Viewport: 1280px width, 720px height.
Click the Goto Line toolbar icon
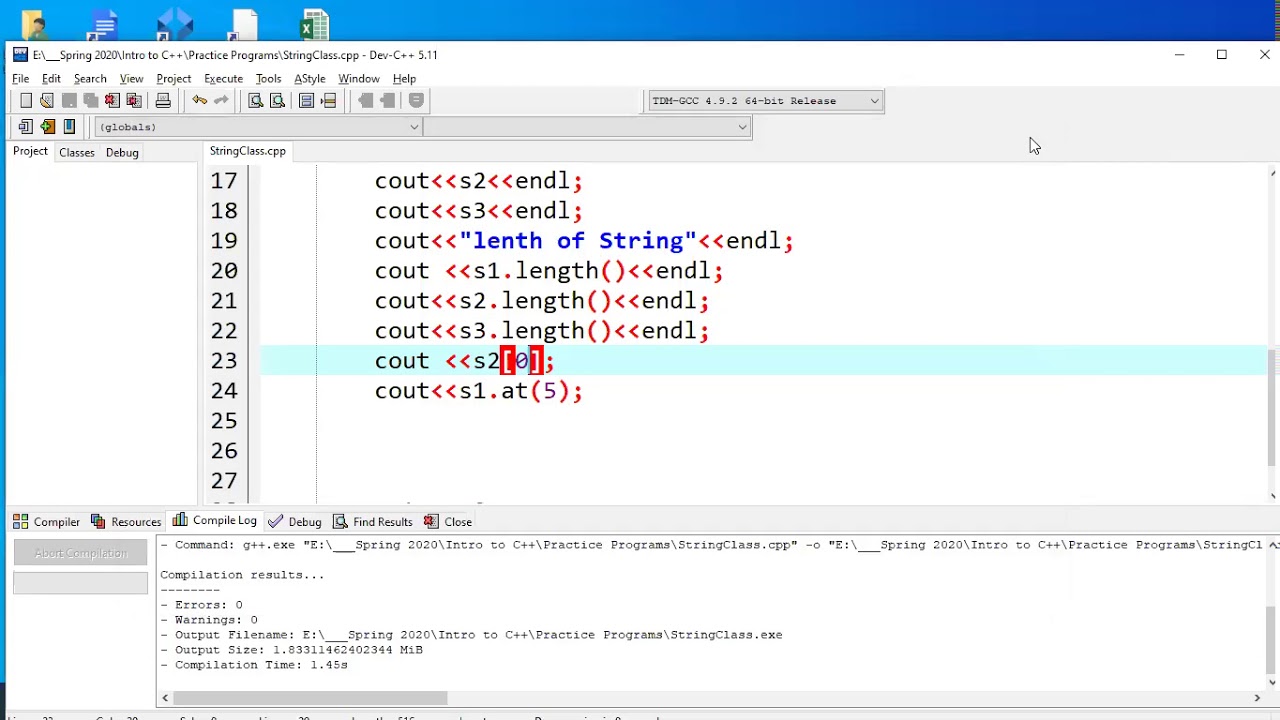pos(329,100)
